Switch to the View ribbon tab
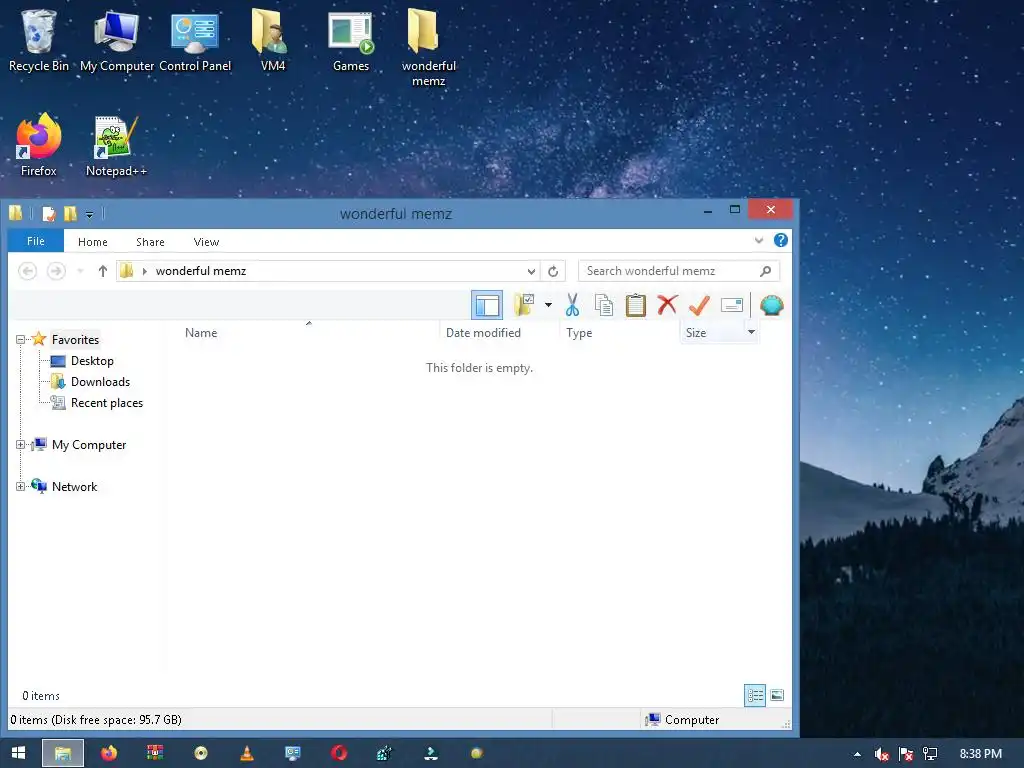Viewport: 1024px width, 768px height. point(206,242)
